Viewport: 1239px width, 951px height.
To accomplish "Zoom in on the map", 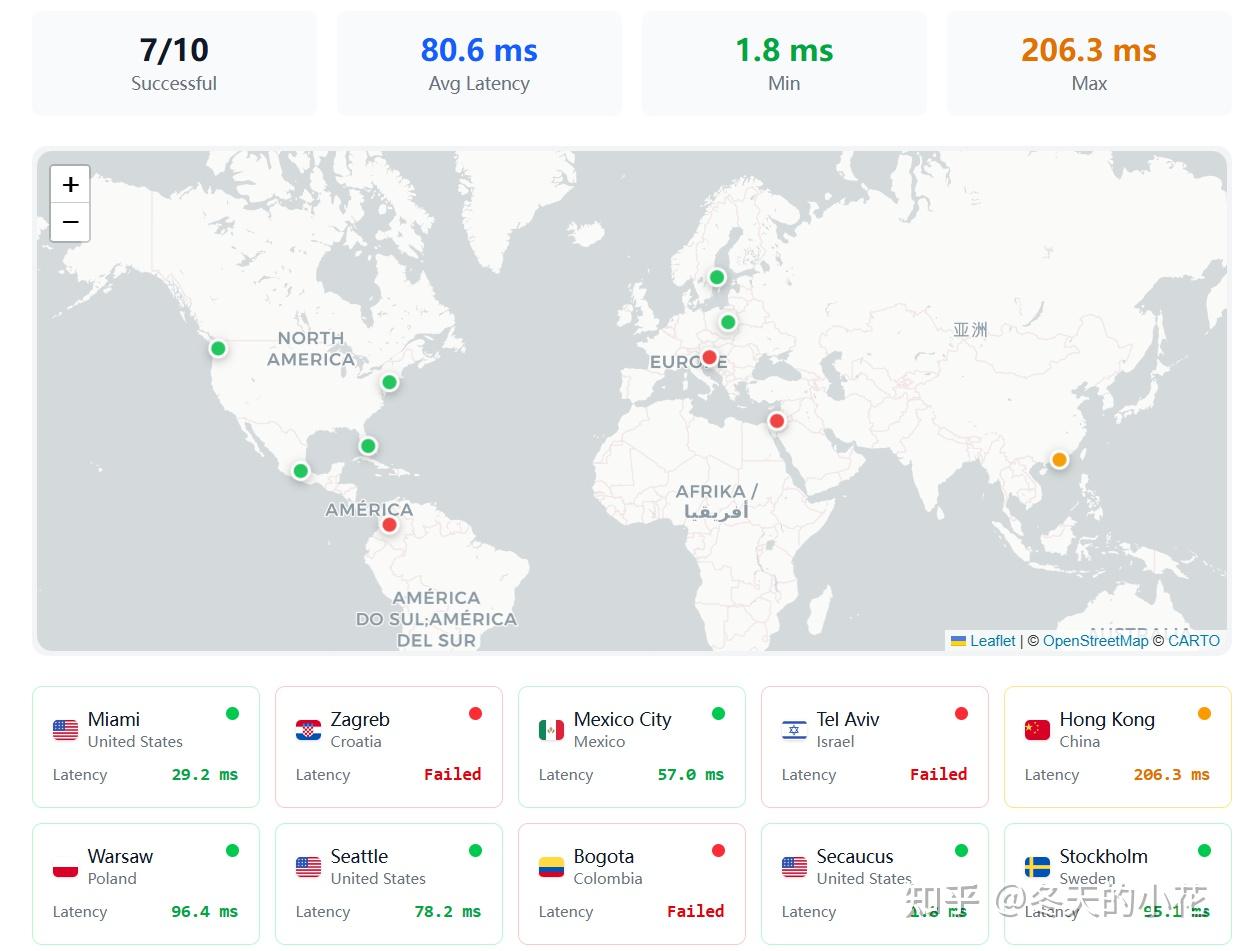I will pos(70,185).
